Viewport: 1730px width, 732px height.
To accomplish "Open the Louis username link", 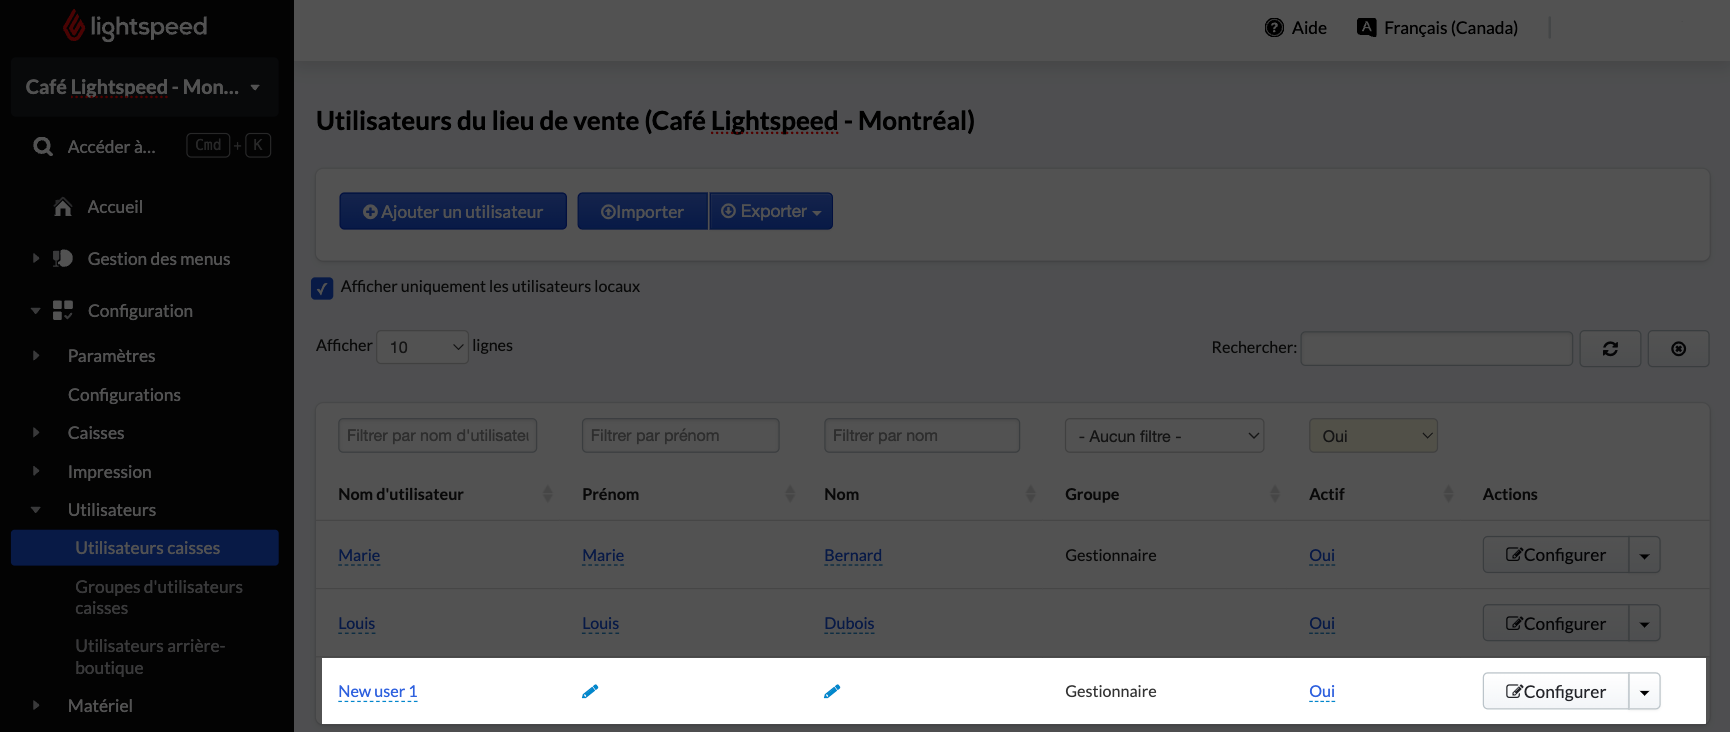I will 357,623.
